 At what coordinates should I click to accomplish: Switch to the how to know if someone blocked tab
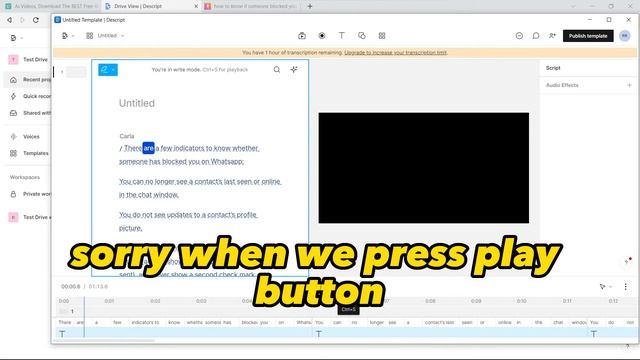251,6
